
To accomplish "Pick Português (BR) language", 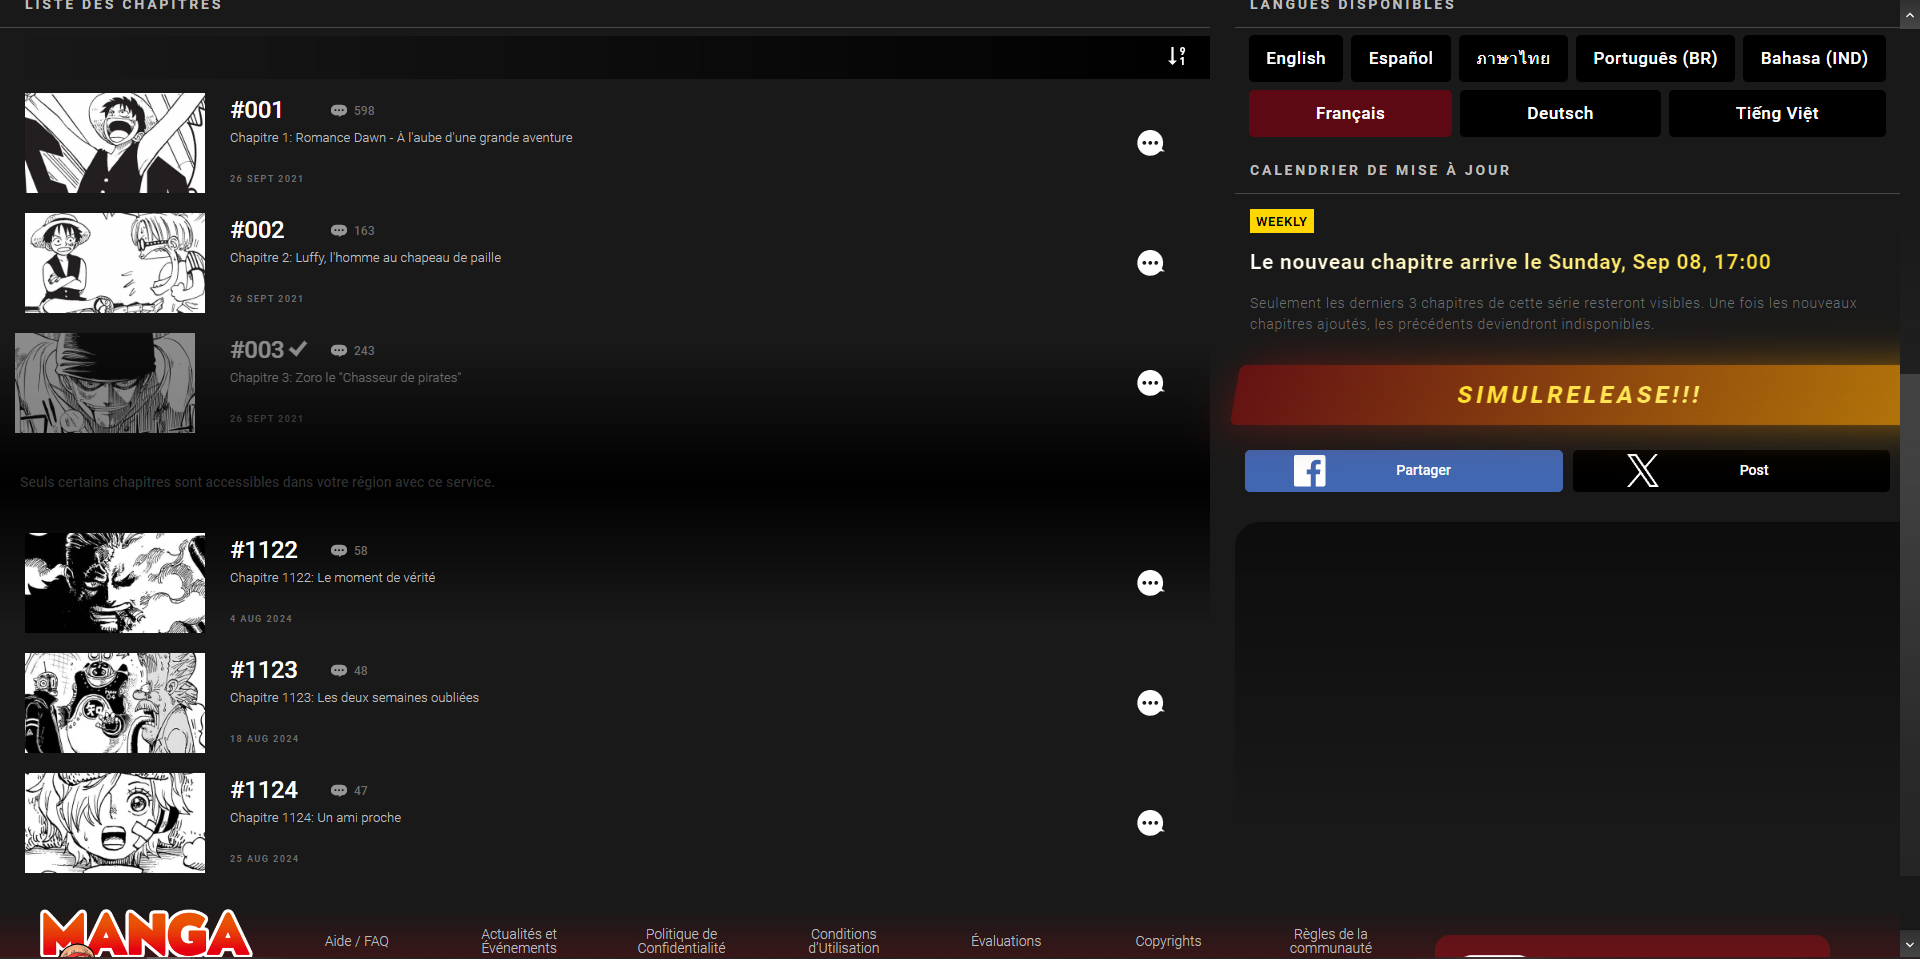I will [x=1654, y=58].
